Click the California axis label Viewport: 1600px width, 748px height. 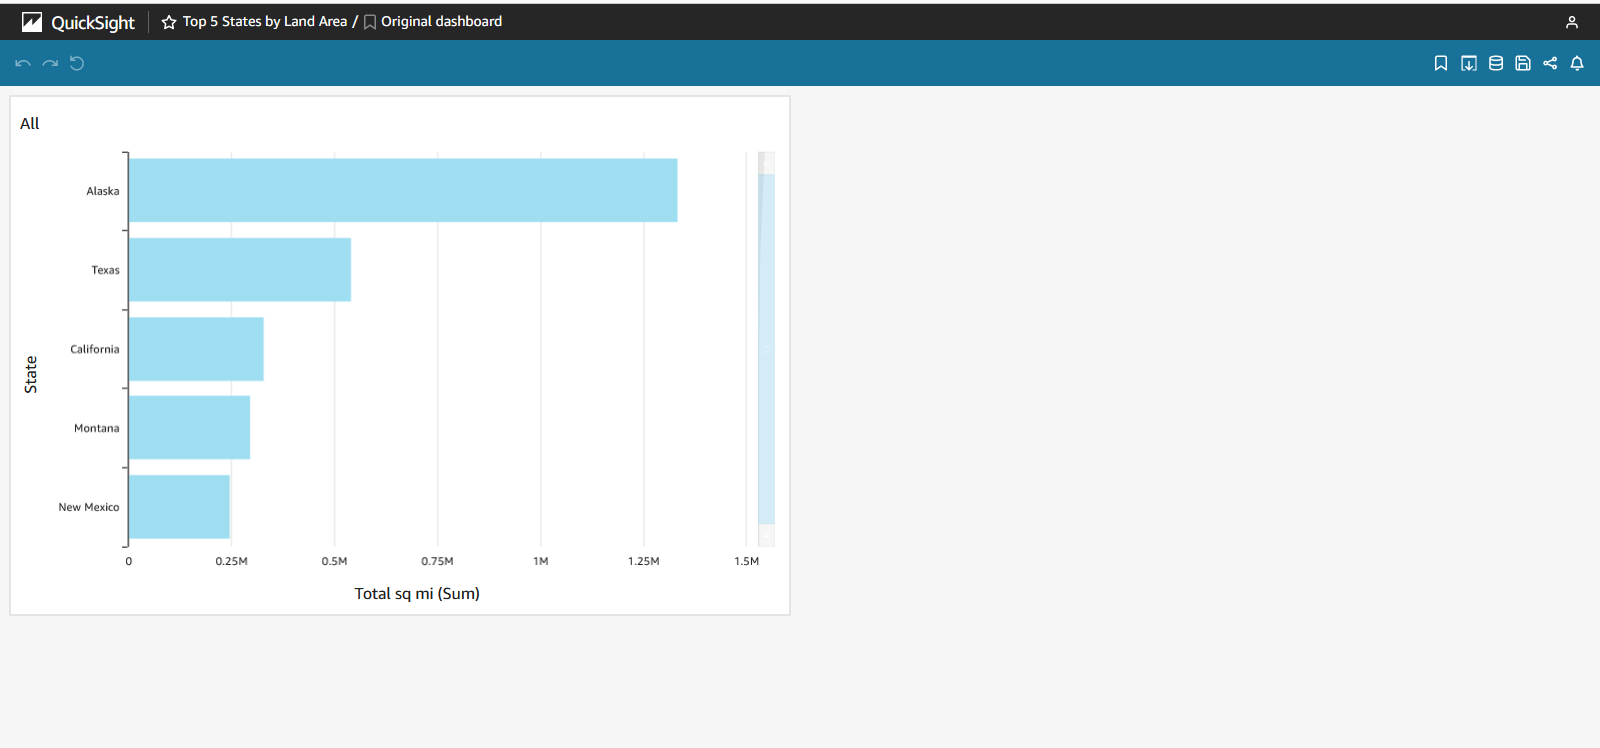pyautogui.click(x=94, y=349)
